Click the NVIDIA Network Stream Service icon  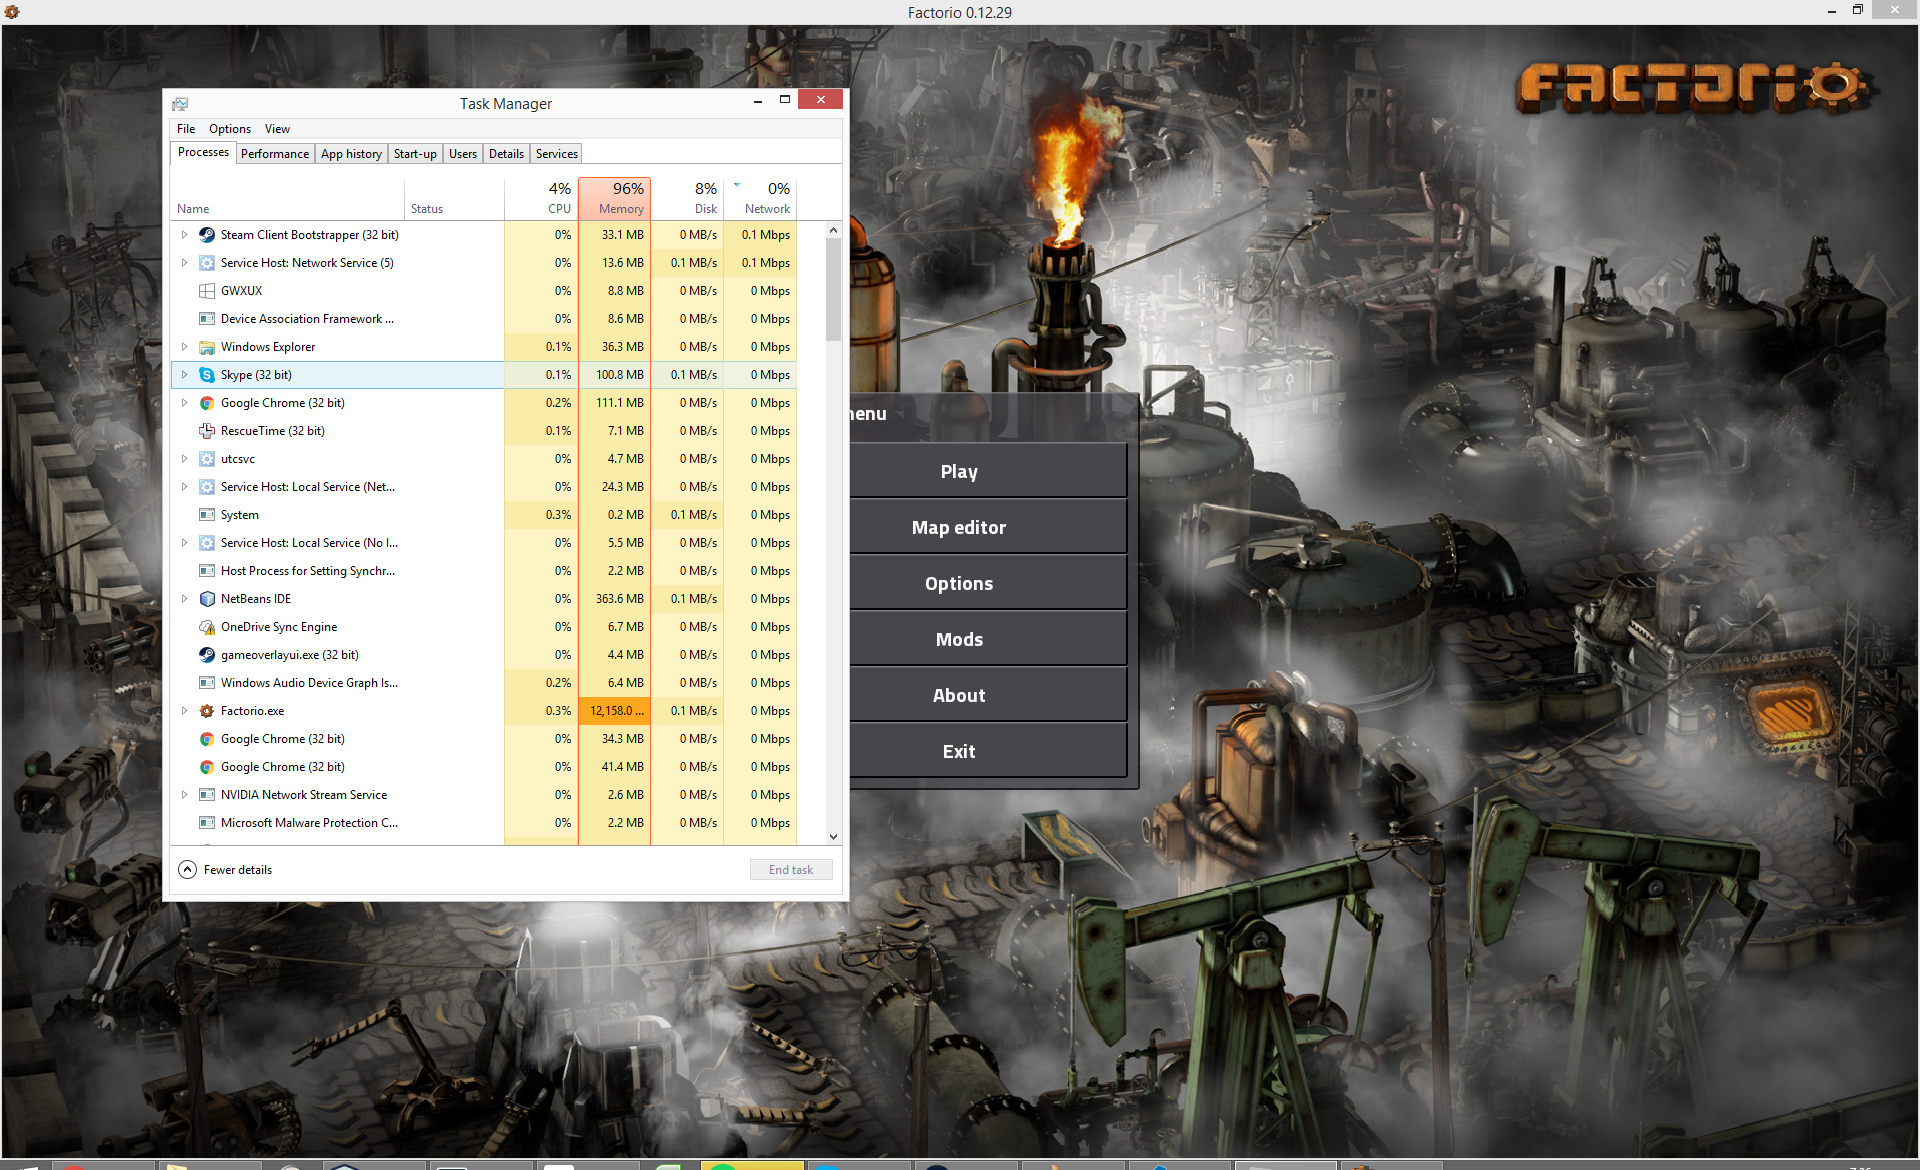(207, 795)
